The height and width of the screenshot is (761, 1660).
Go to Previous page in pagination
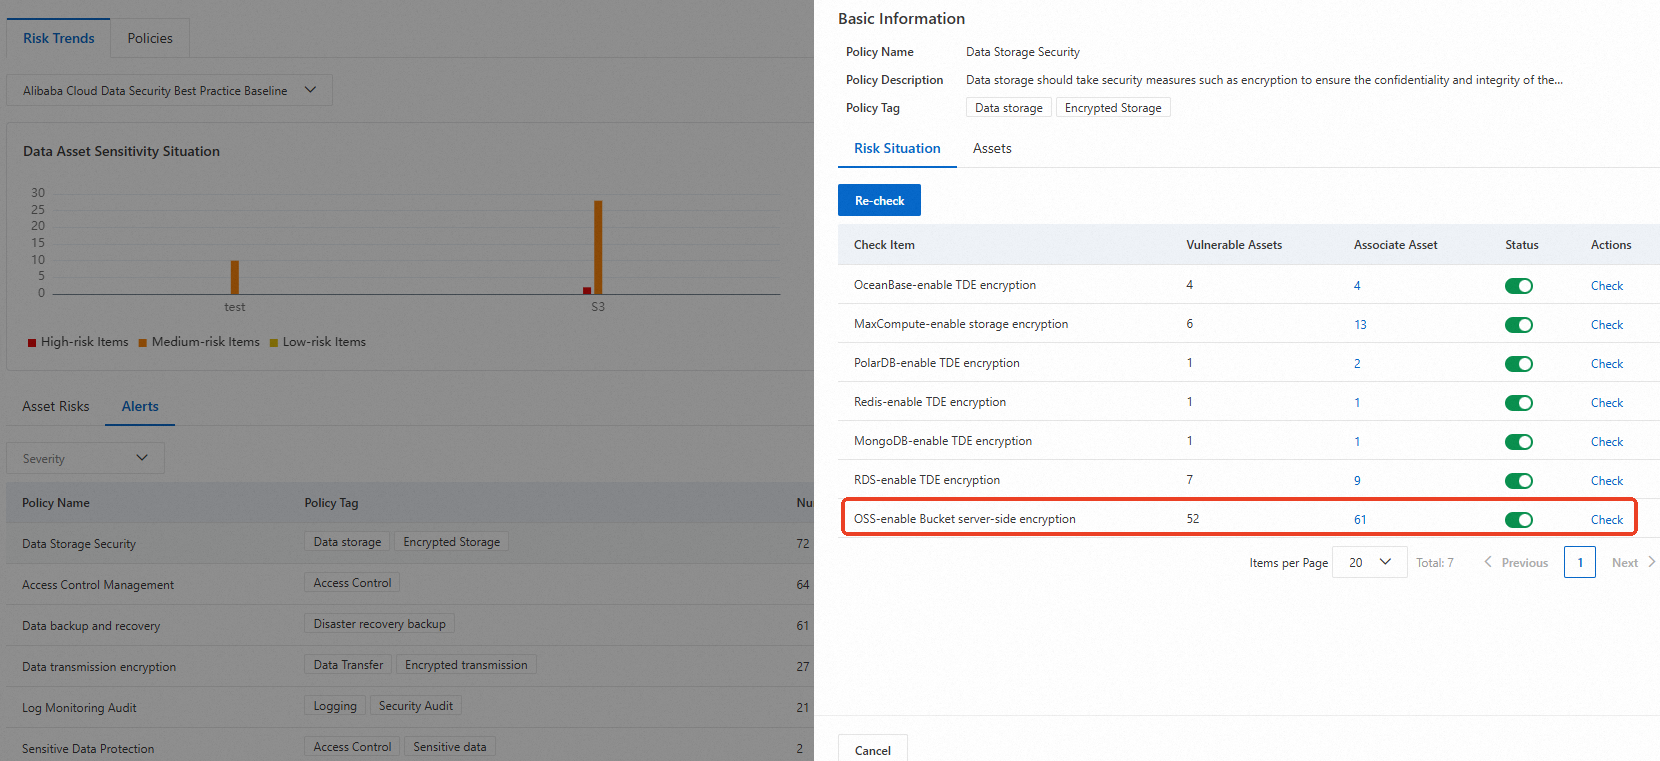(1516, 562)
